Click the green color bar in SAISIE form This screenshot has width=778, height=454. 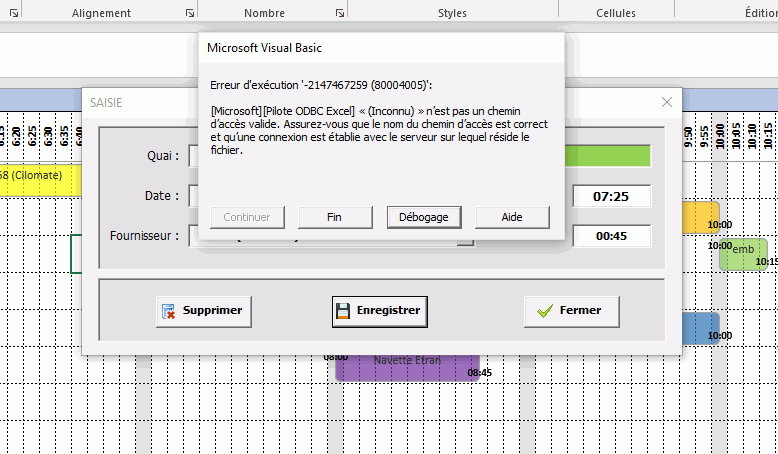607,156
